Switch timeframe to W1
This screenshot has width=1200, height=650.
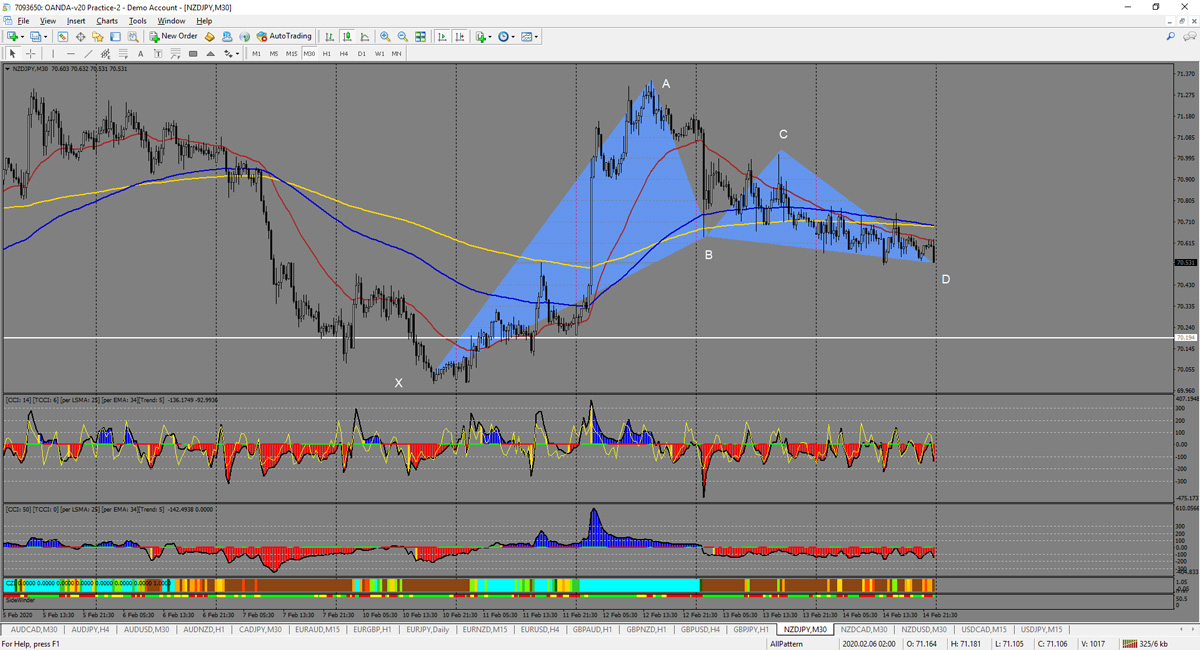point(379,53)
